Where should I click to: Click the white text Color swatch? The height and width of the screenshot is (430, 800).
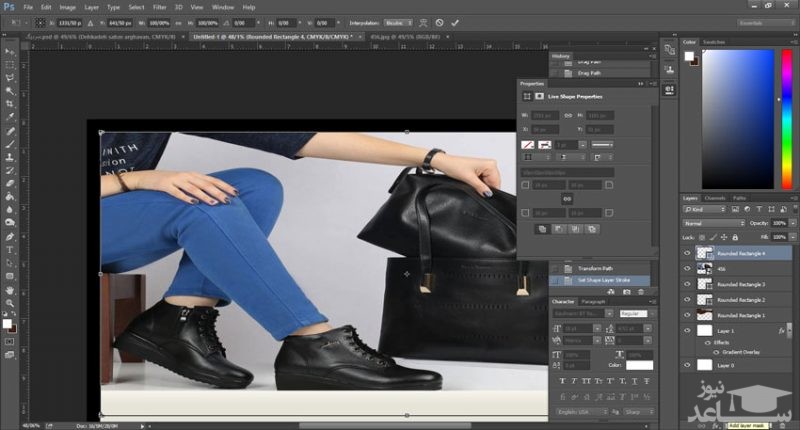coord(640,365)
